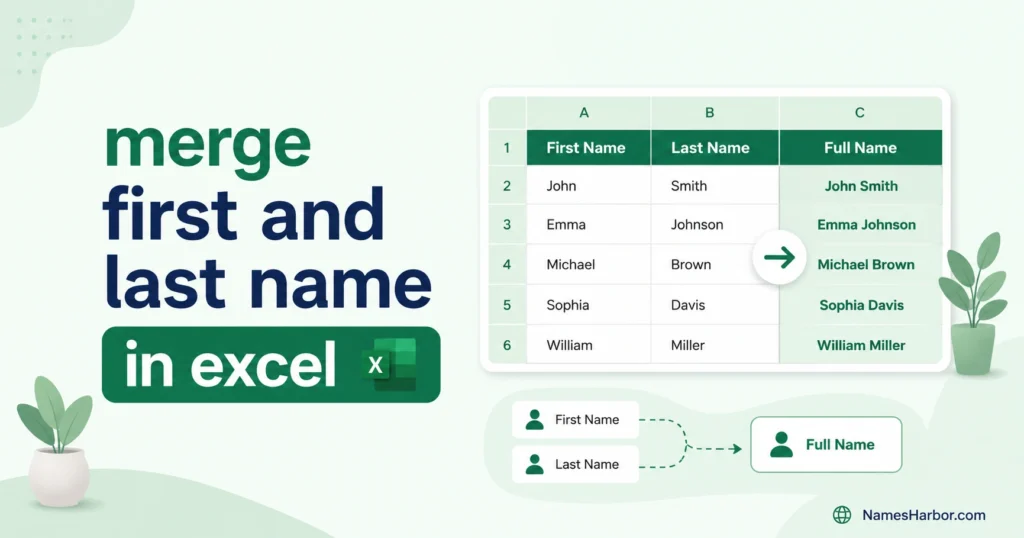Click the round green arrow icon
This screenshot has height=538, width=1024.
point(779,257)
